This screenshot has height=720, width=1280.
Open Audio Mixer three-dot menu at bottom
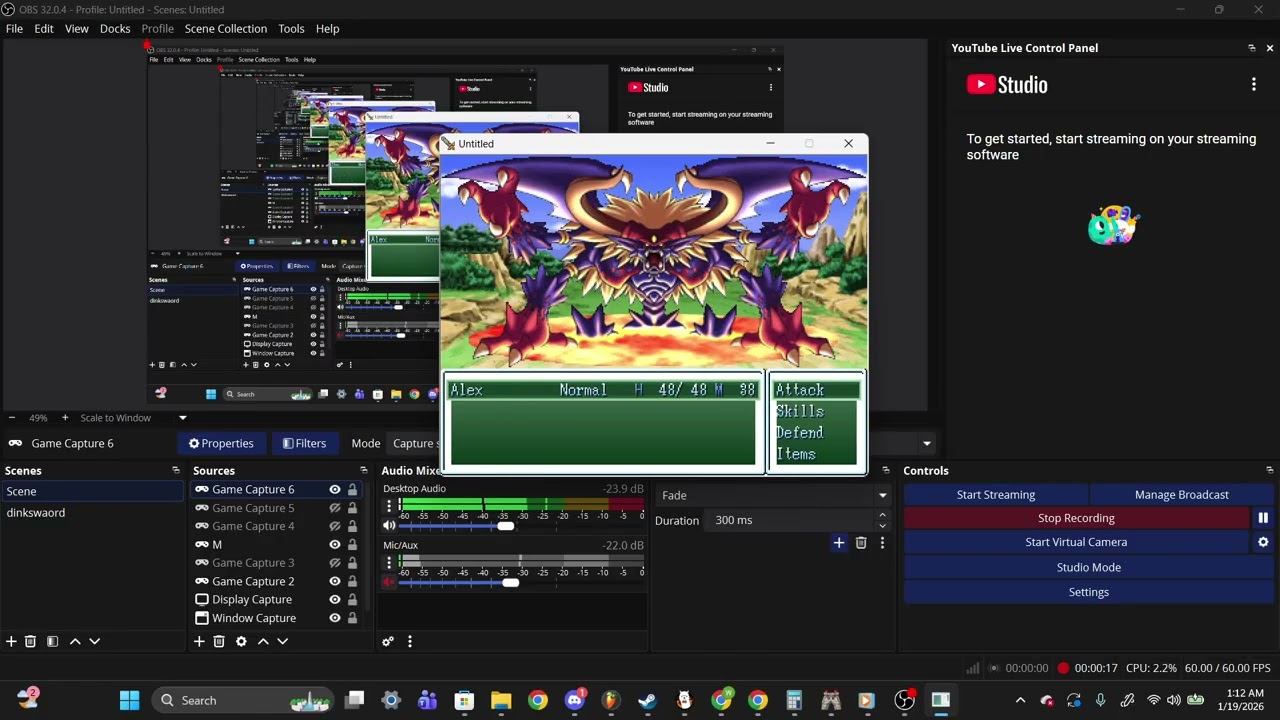(x=409, y=641)
